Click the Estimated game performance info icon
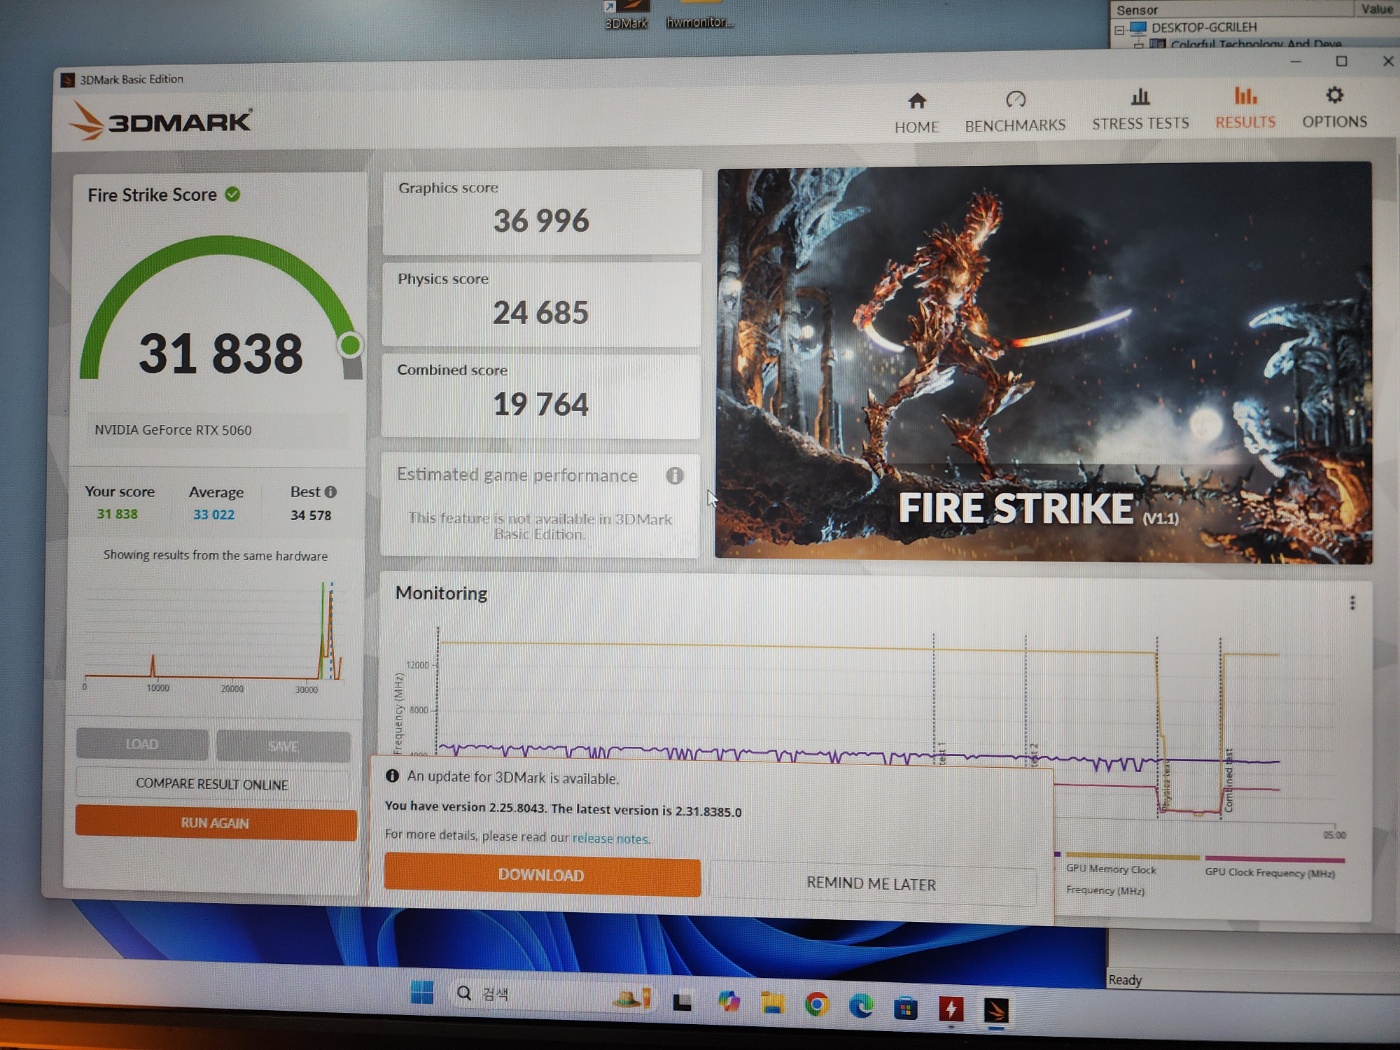 675,476
